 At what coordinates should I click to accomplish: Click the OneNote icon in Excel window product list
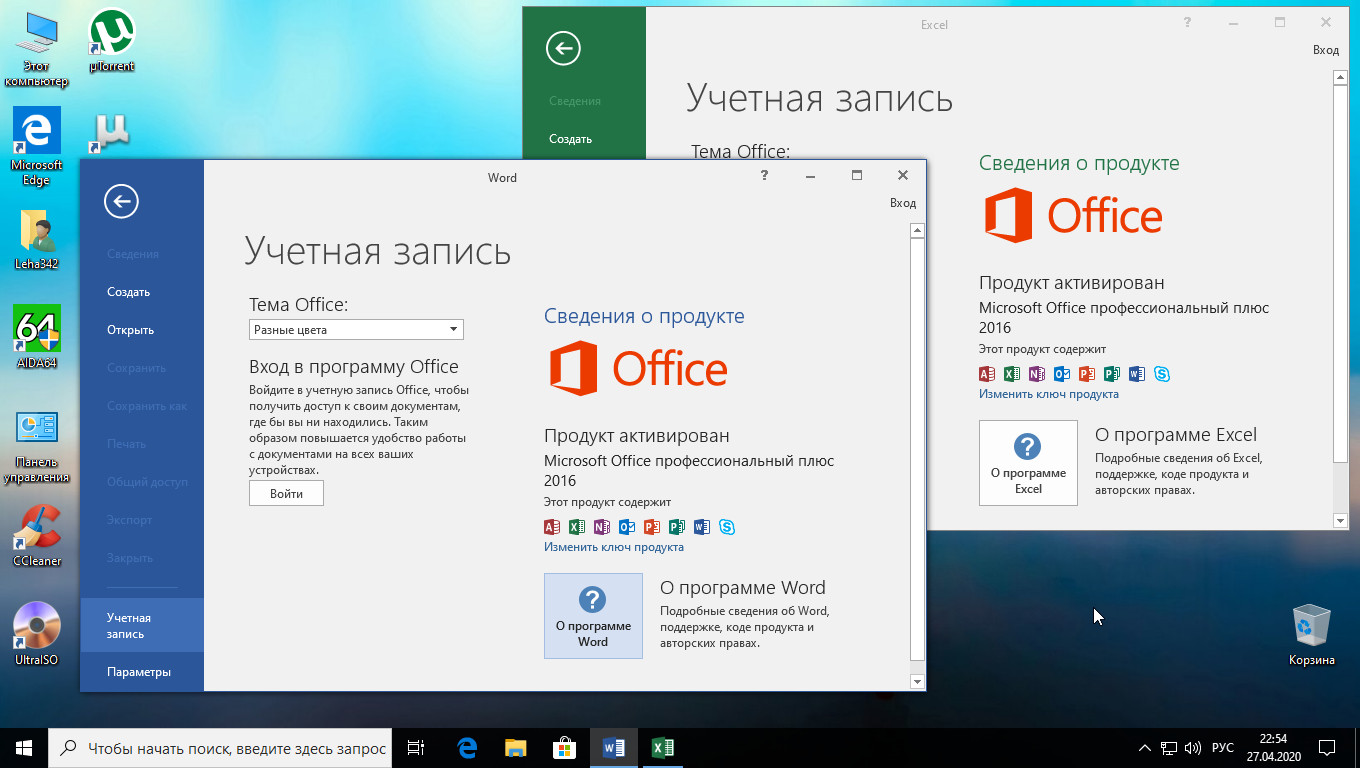tap(1037, 374)
